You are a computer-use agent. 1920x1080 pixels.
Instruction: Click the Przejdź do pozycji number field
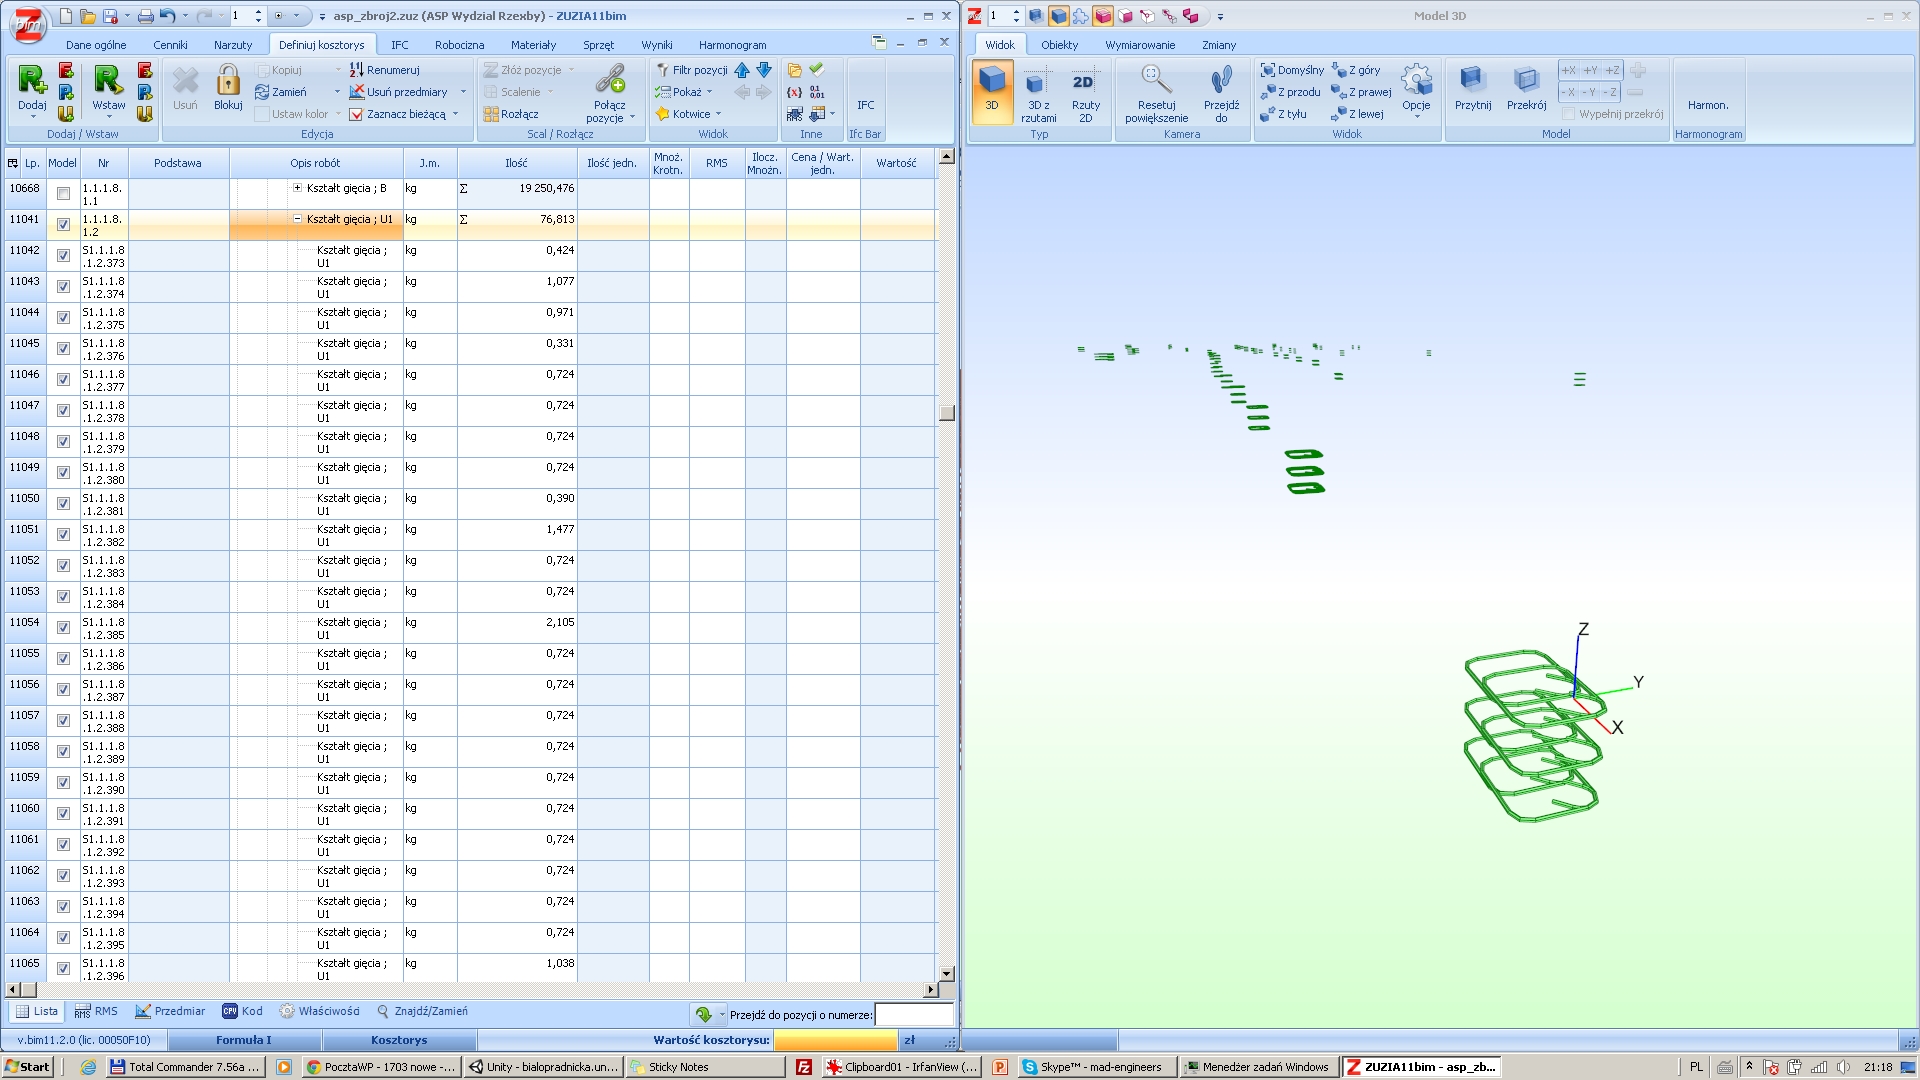[913, 1014]
